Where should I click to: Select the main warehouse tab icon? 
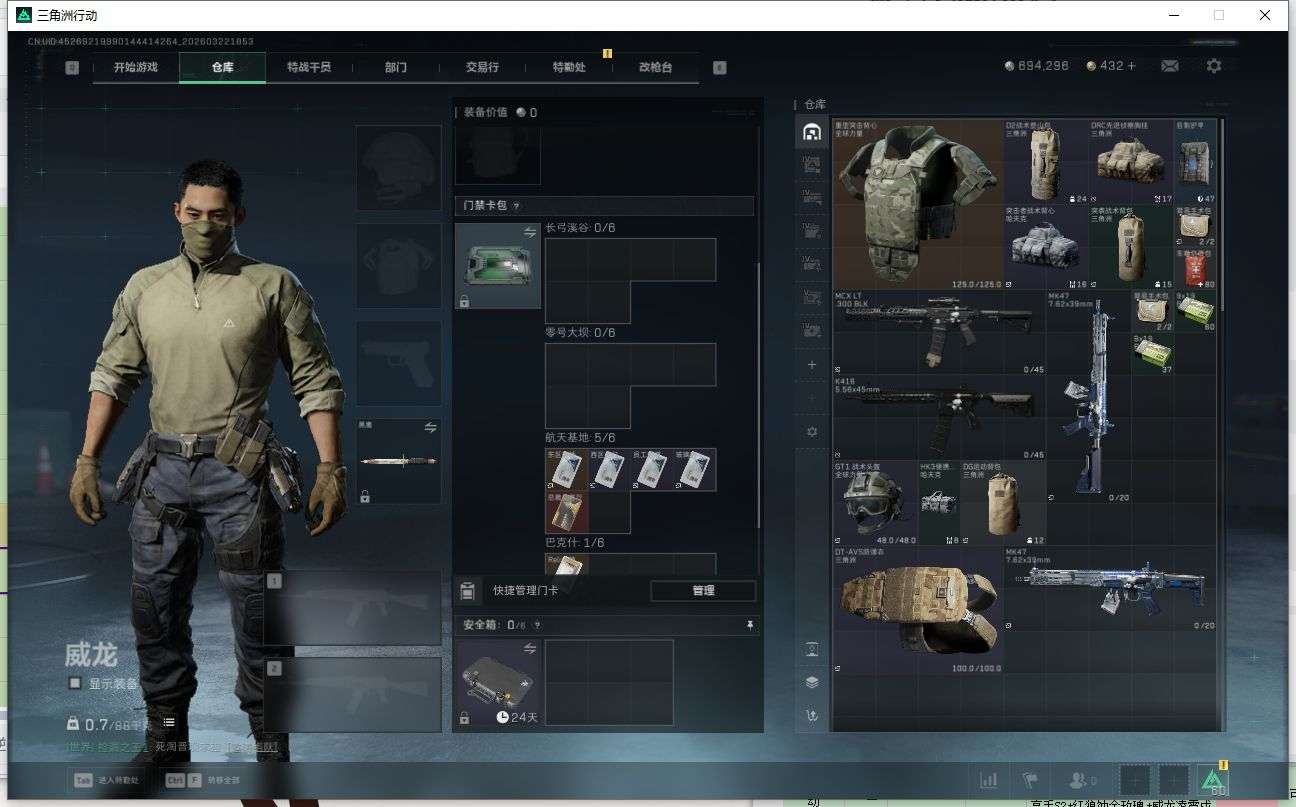tap(811, 132)
